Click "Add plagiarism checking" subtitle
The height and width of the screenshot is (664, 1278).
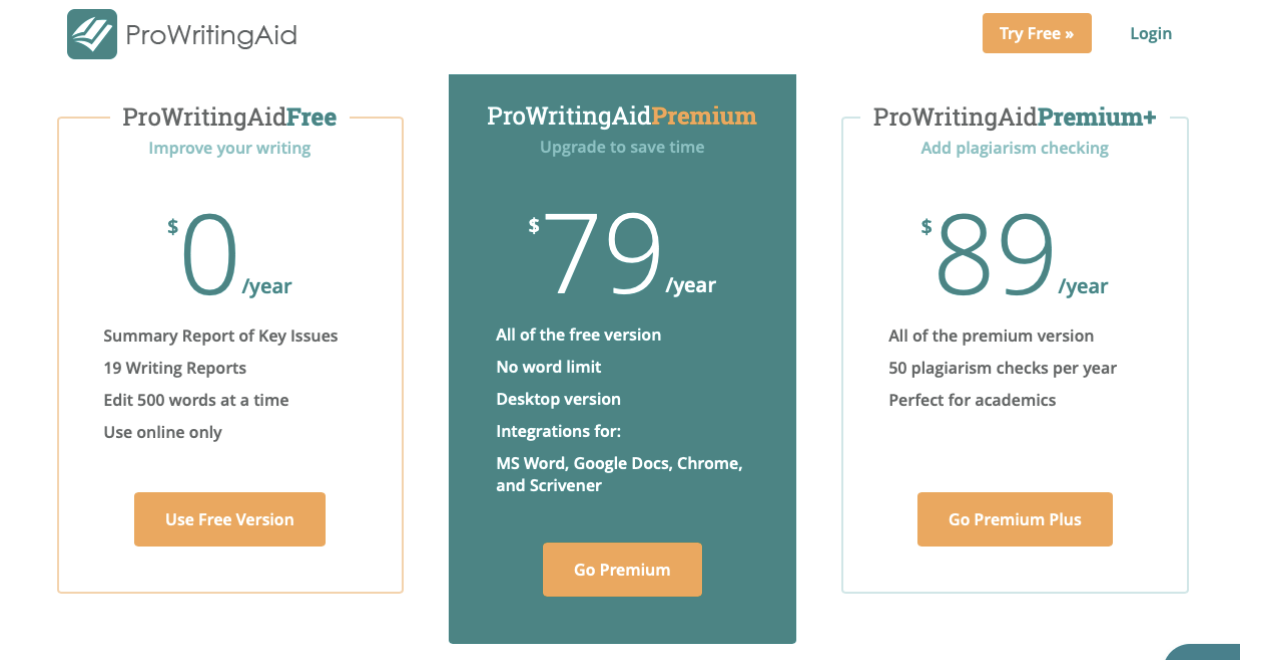[x=1014, y=149]
